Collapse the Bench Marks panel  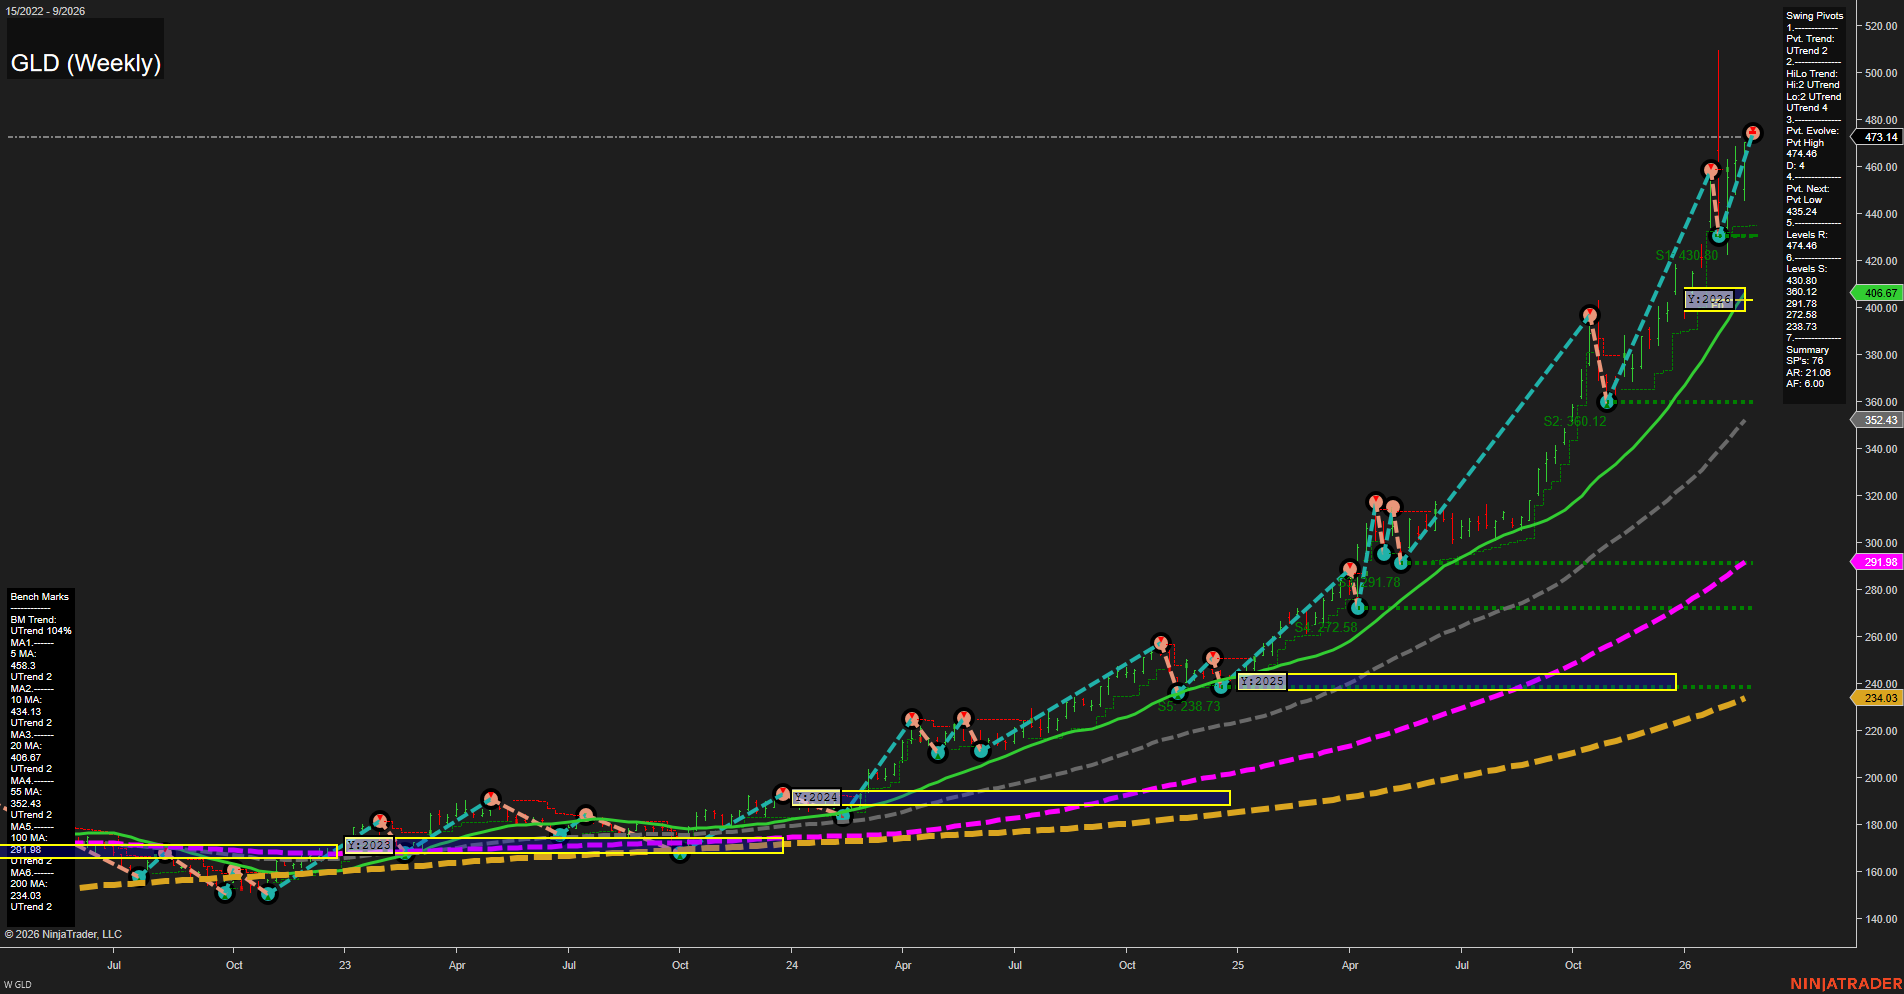click(x=39, y=596)
